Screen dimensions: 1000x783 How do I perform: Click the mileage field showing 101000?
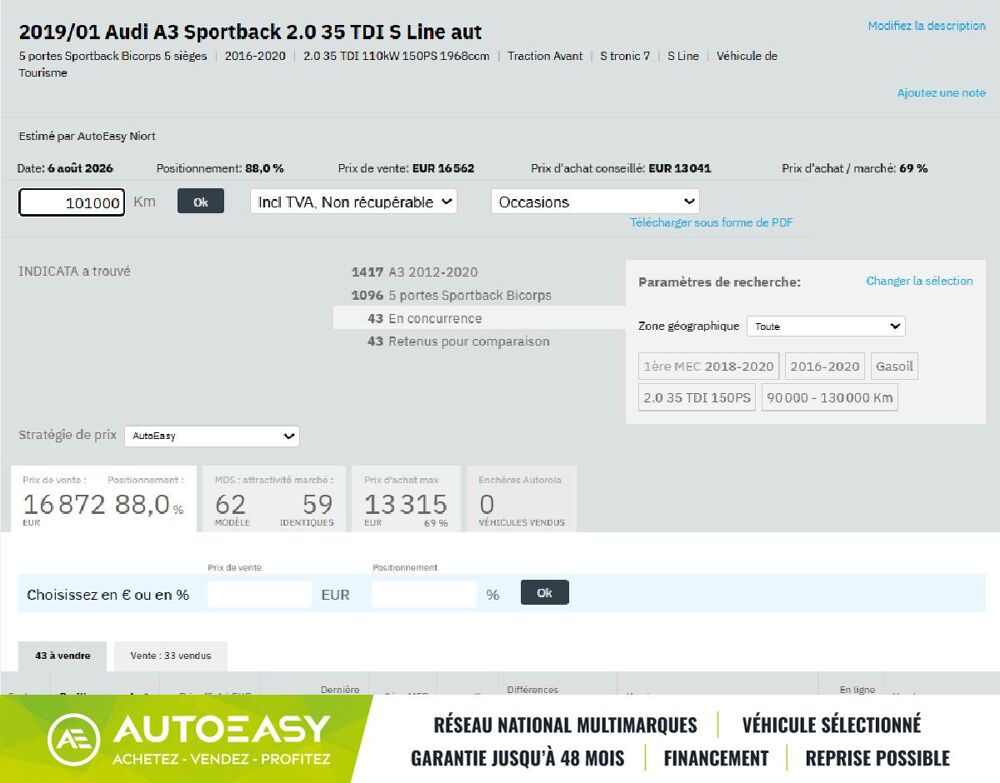point(71,203)
